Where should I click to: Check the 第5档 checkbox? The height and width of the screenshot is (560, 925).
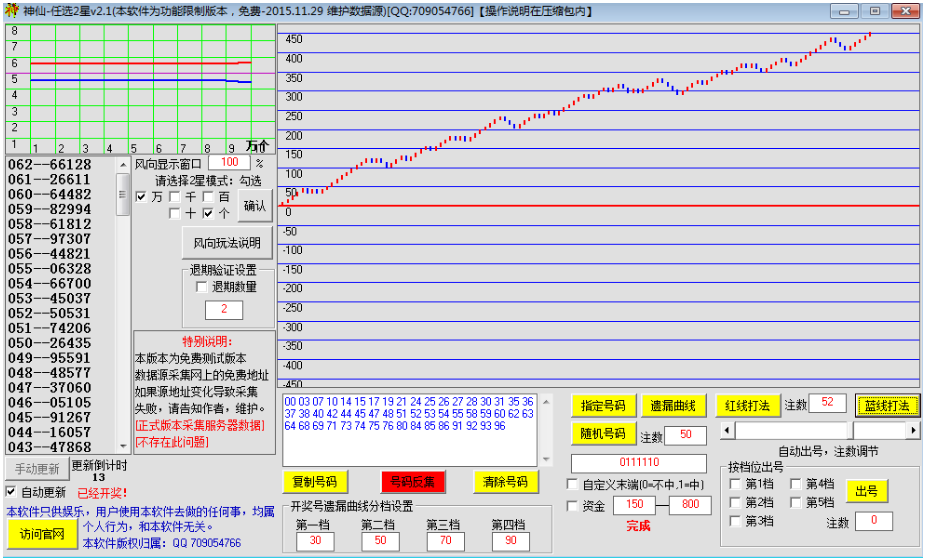coord(796,503)
